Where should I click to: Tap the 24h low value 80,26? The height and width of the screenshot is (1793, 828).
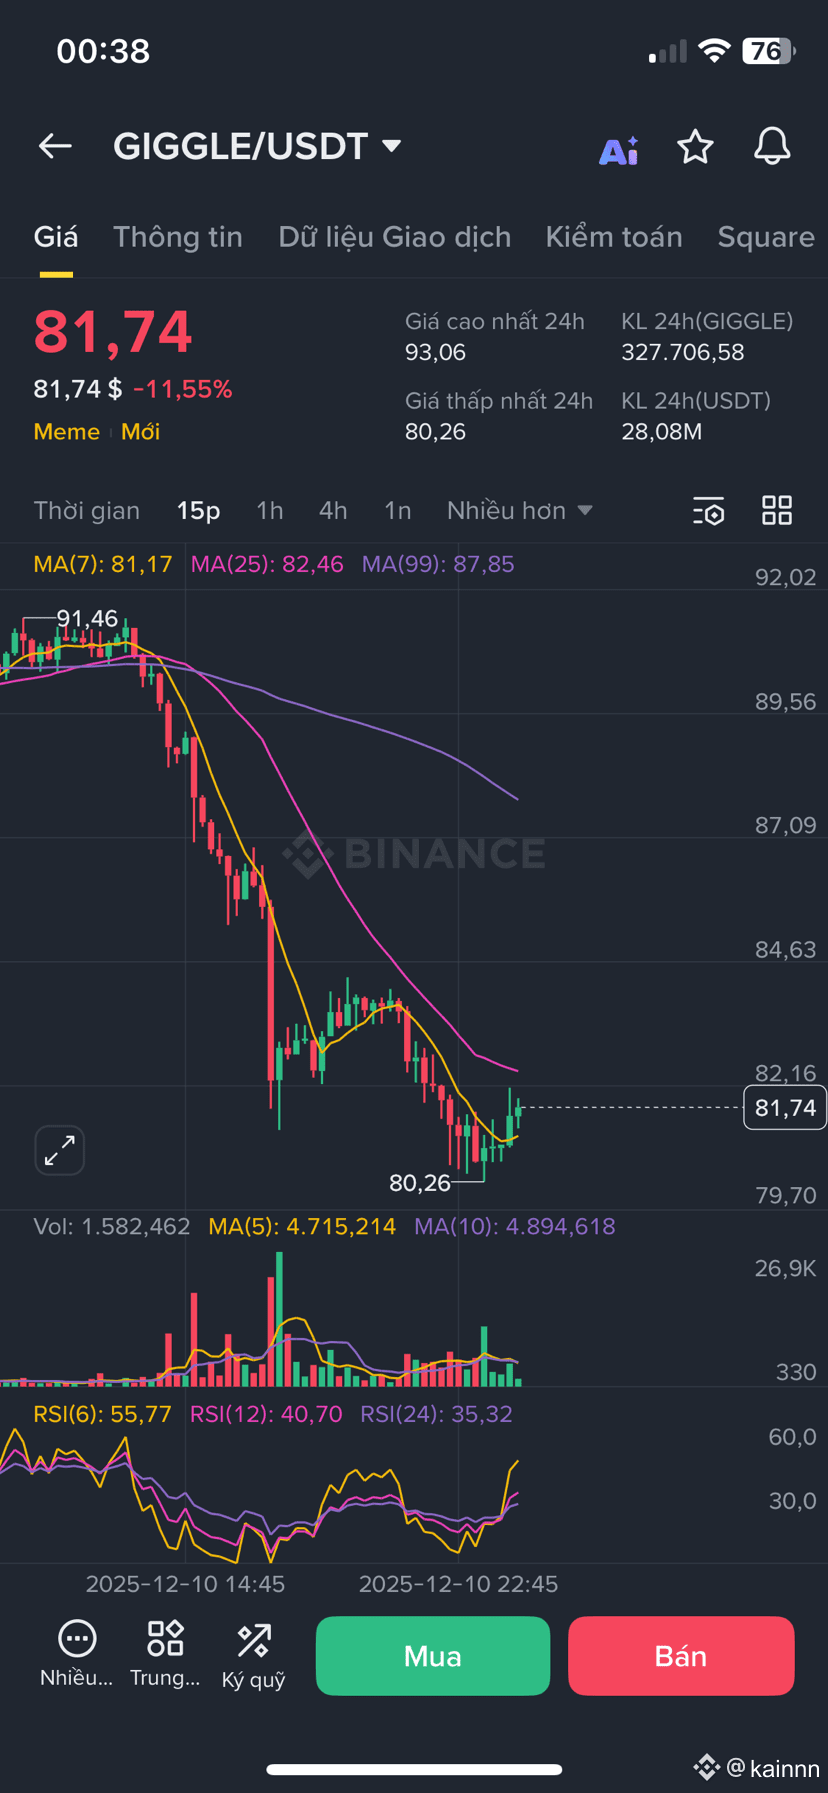click(435, 432)
